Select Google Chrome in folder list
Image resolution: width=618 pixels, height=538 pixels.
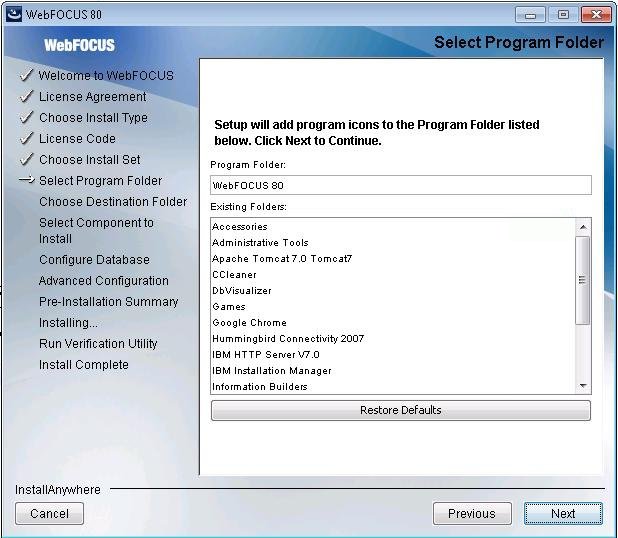(393, 323)
